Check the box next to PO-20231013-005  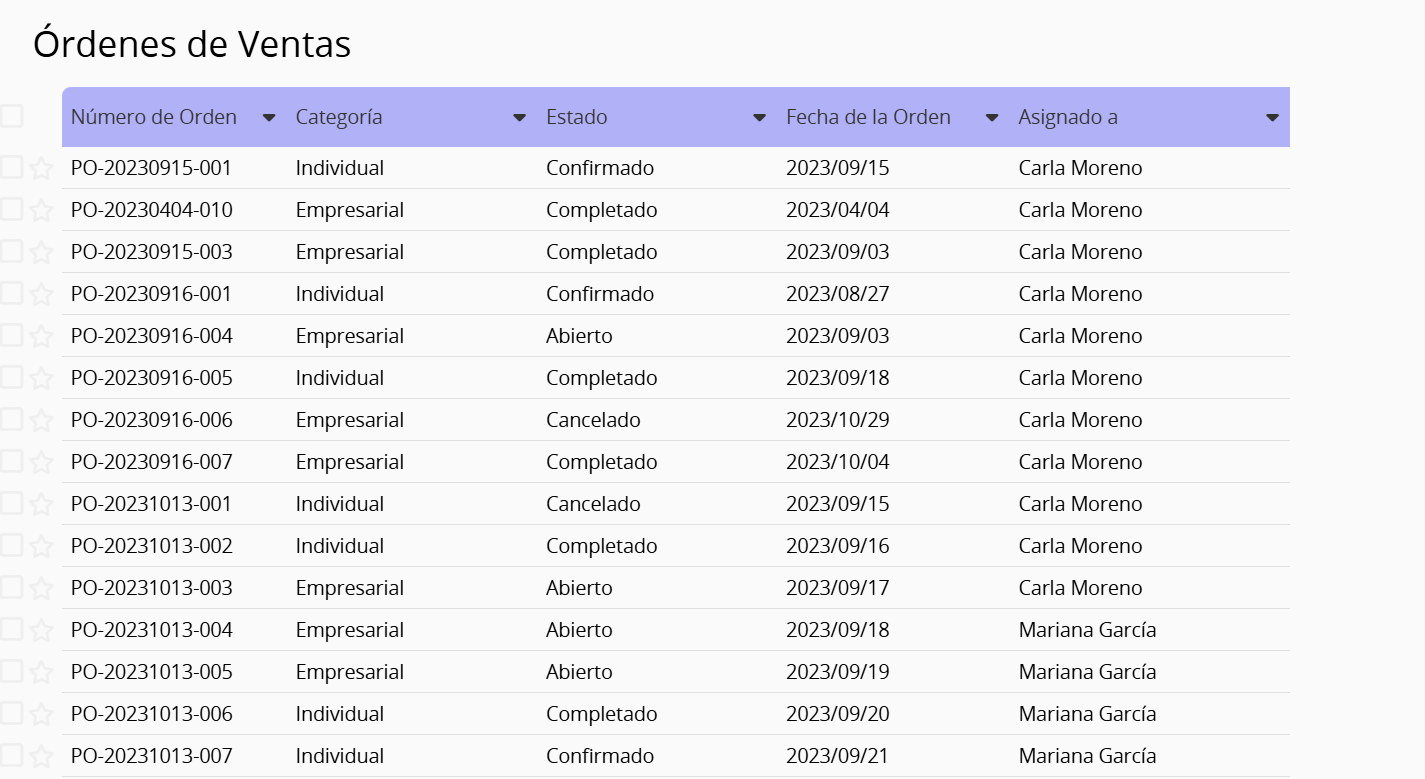point(11,671)
